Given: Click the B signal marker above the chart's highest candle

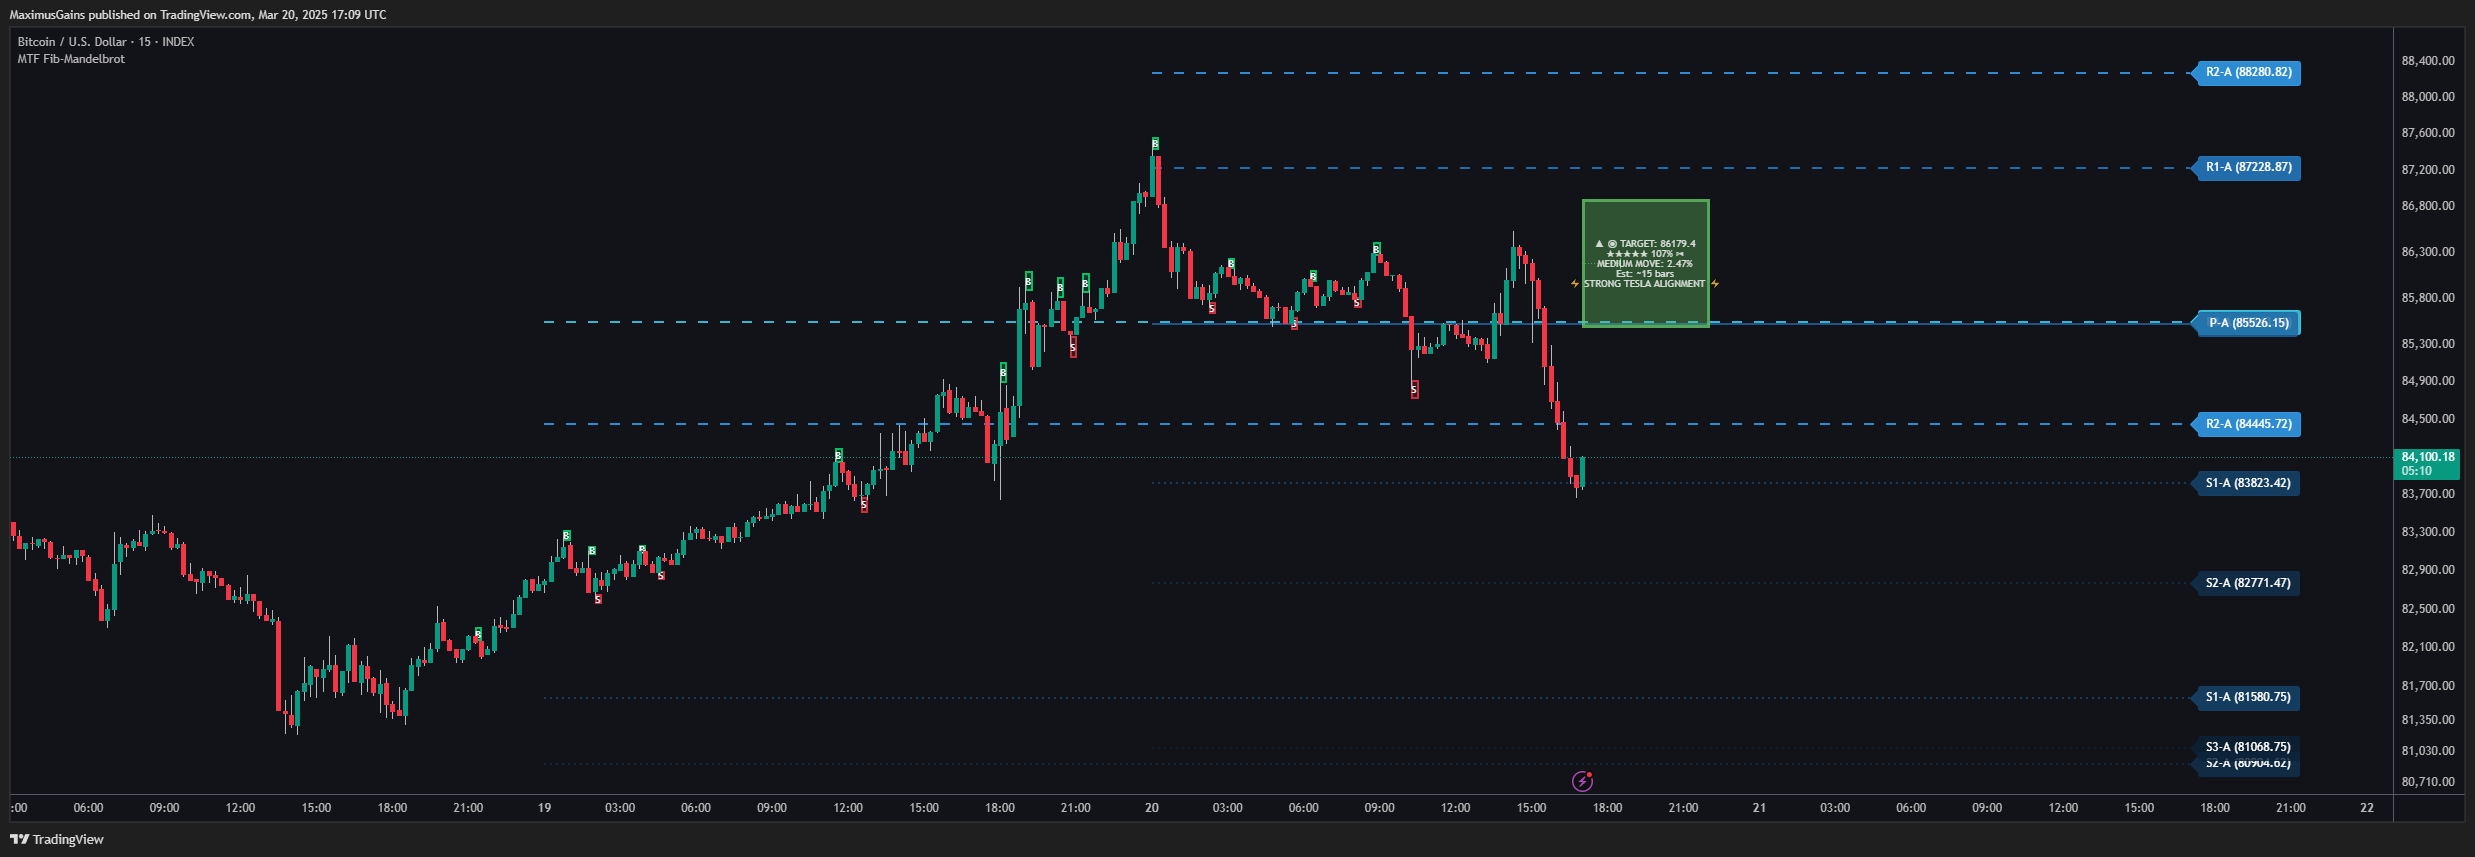Looking at the screenshot, I should pos(1155,144).
